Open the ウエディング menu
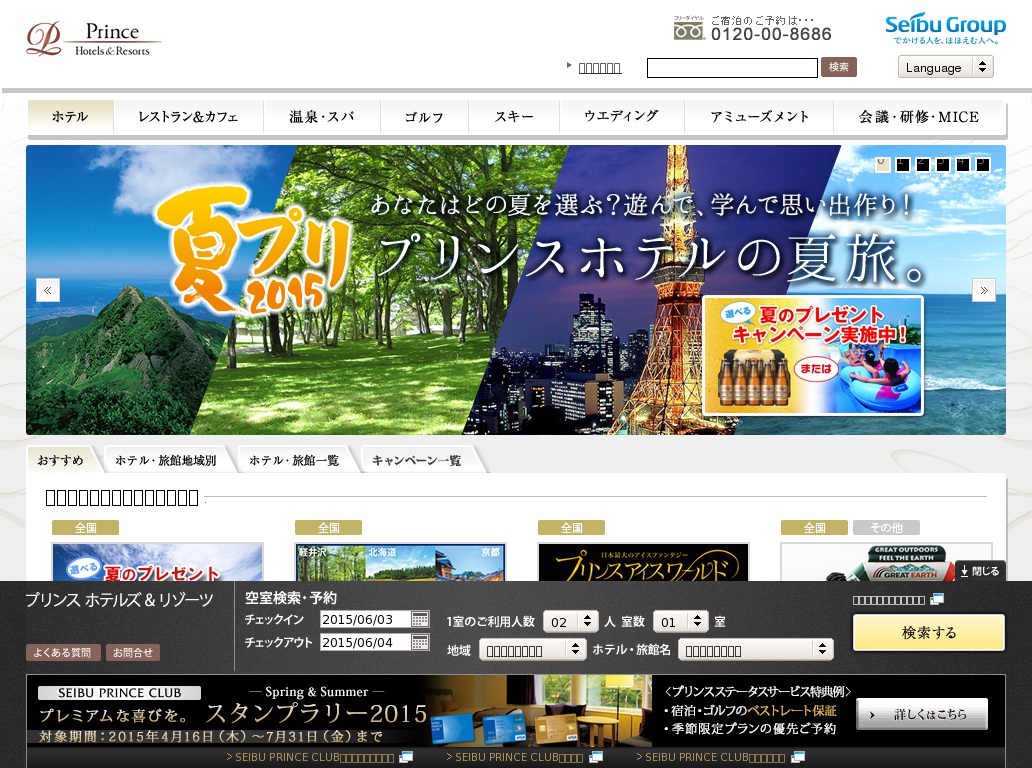Screen dimensions: 1032x768 621,117
